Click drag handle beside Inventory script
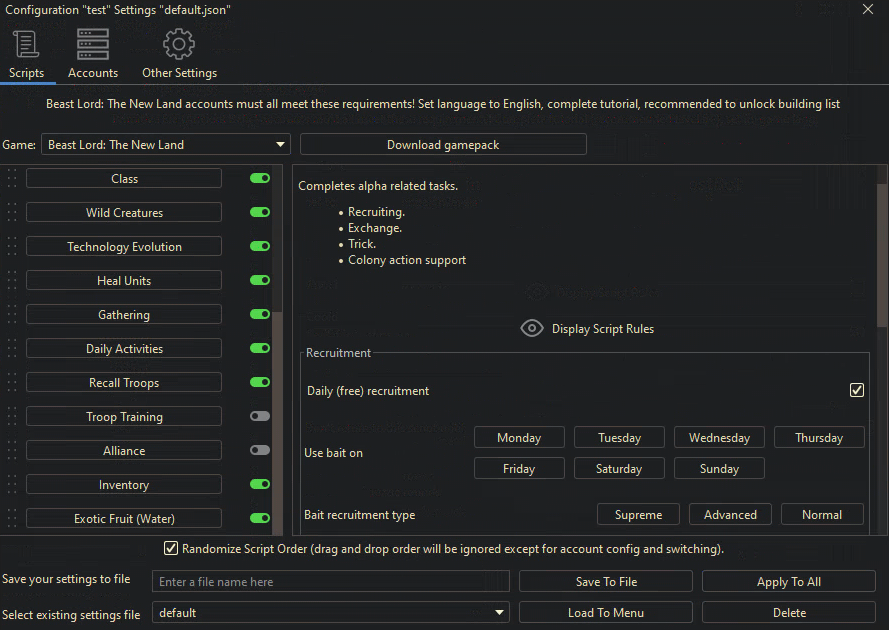The width and height of the screenshot is (889, 630). pyautogui.click(x=12, y=485)
